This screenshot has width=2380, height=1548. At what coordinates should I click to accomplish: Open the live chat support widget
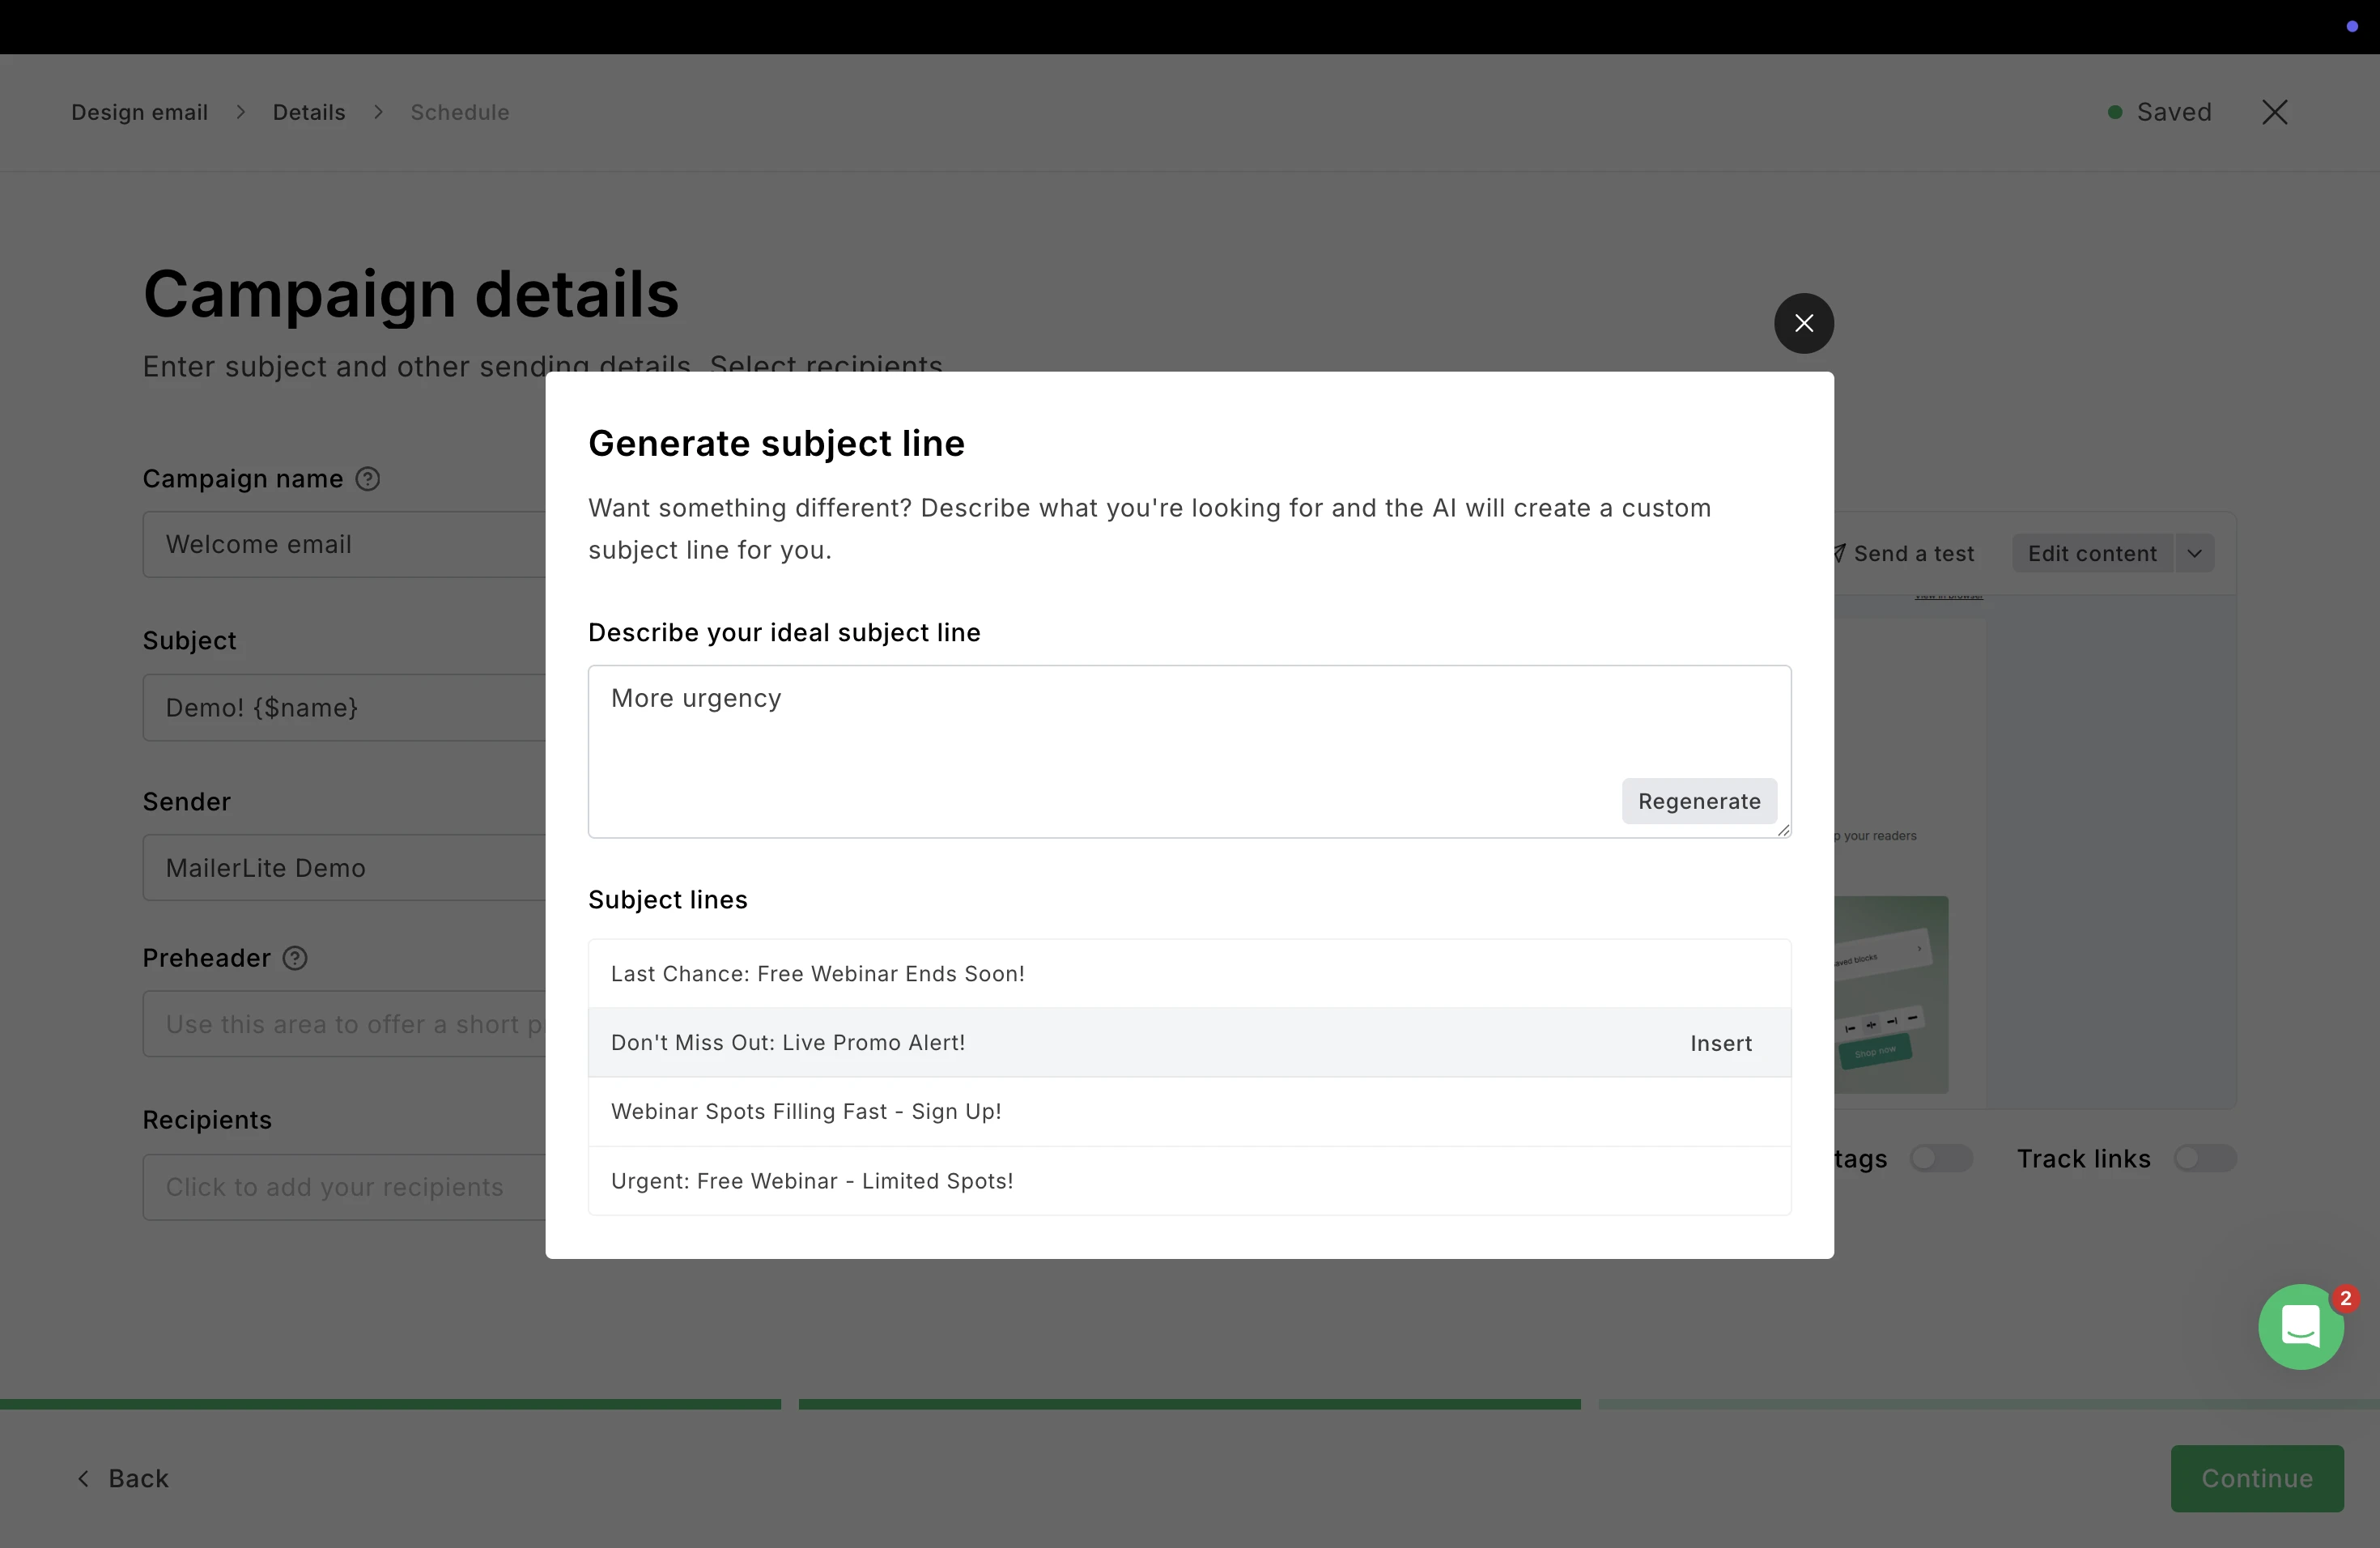(2300, 1326)
